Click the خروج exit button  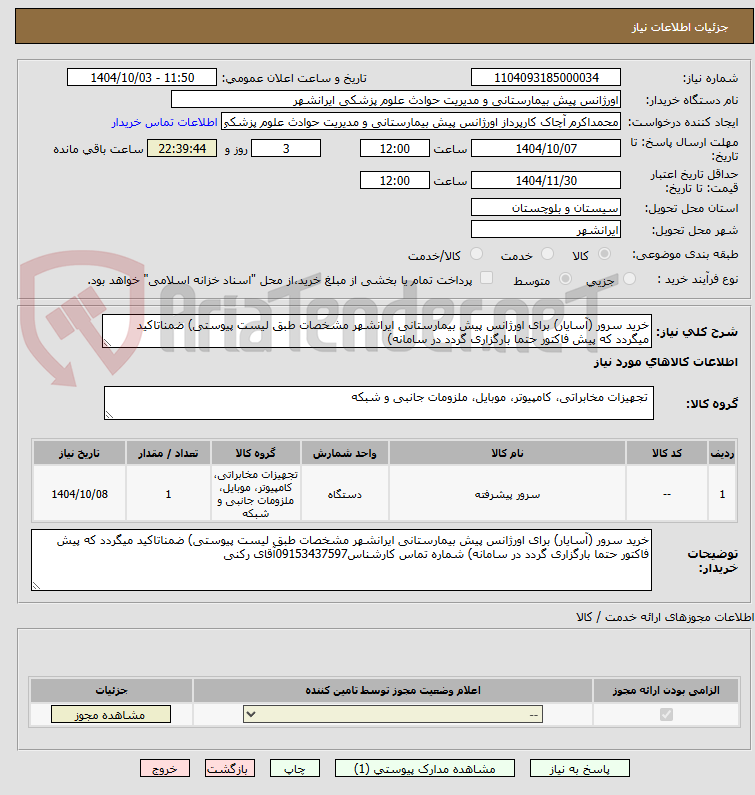pos(165,769)
